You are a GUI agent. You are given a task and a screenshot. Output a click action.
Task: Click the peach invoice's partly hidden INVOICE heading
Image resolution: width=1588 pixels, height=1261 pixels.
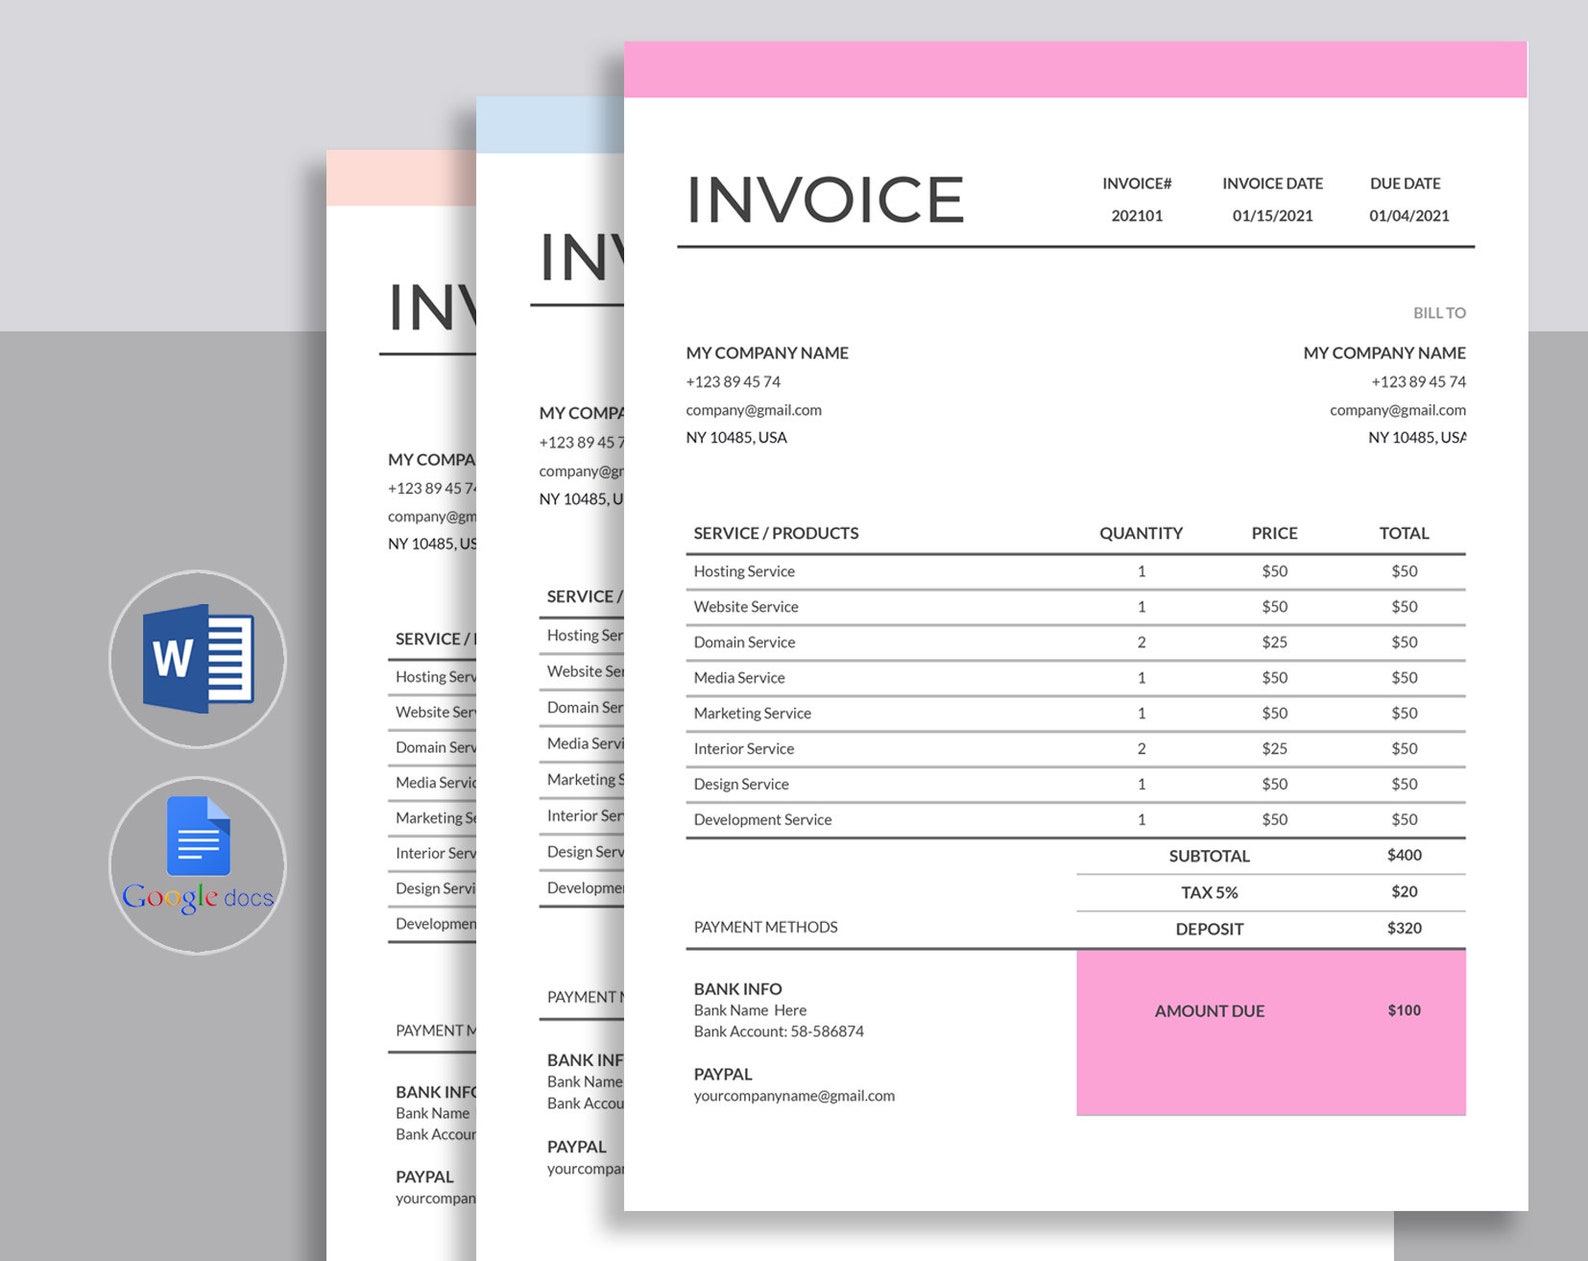432,306
